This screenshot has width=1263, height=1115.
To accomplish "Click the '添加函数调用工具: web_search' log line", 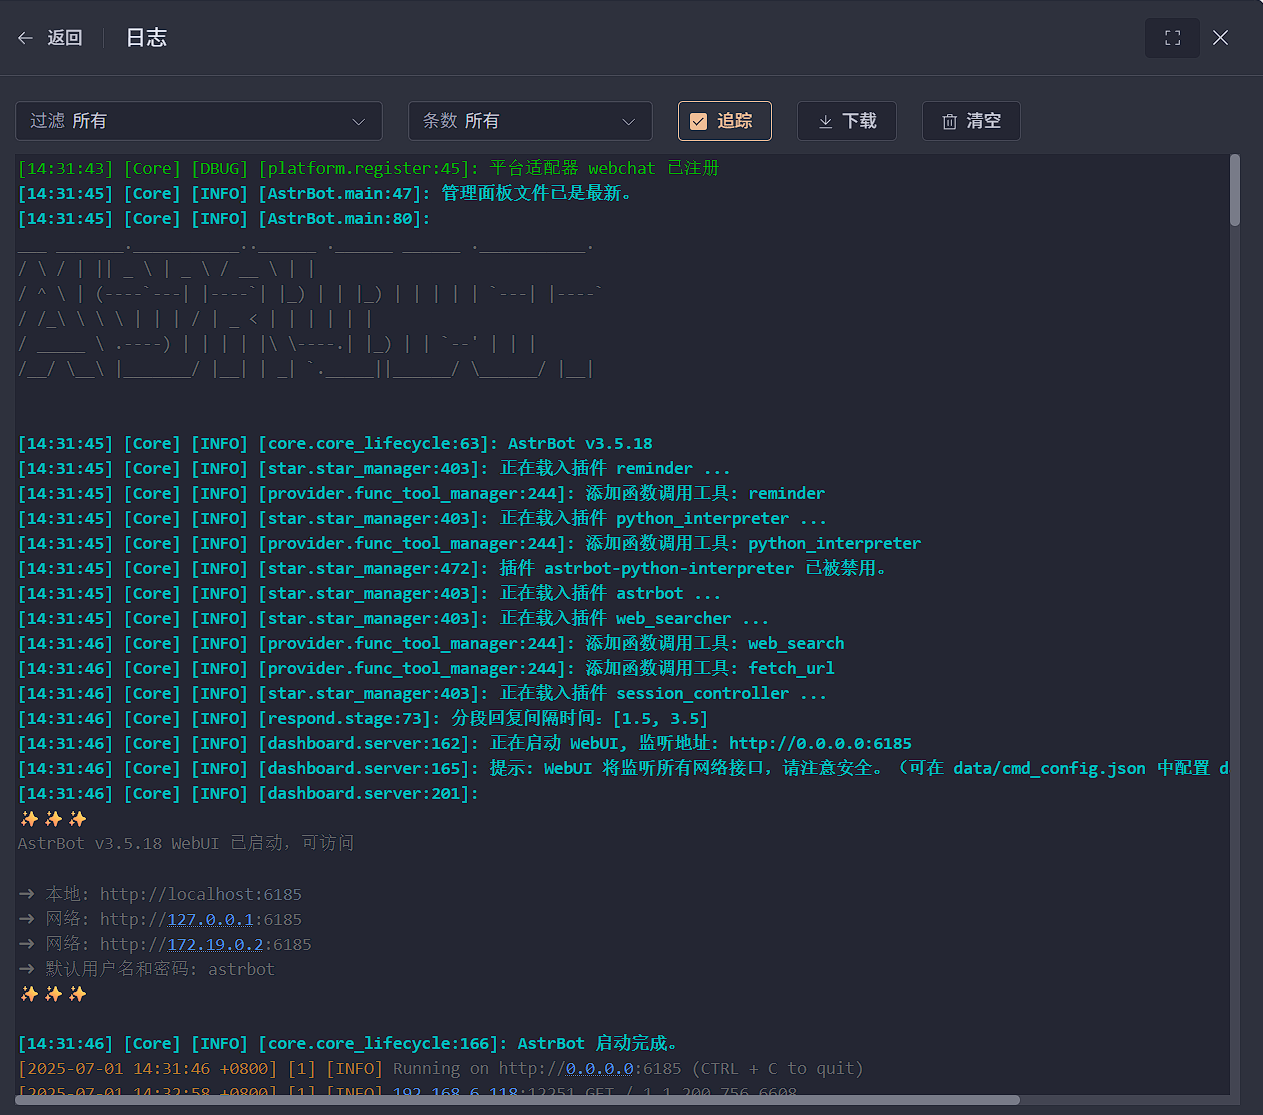I will (431, 644).
